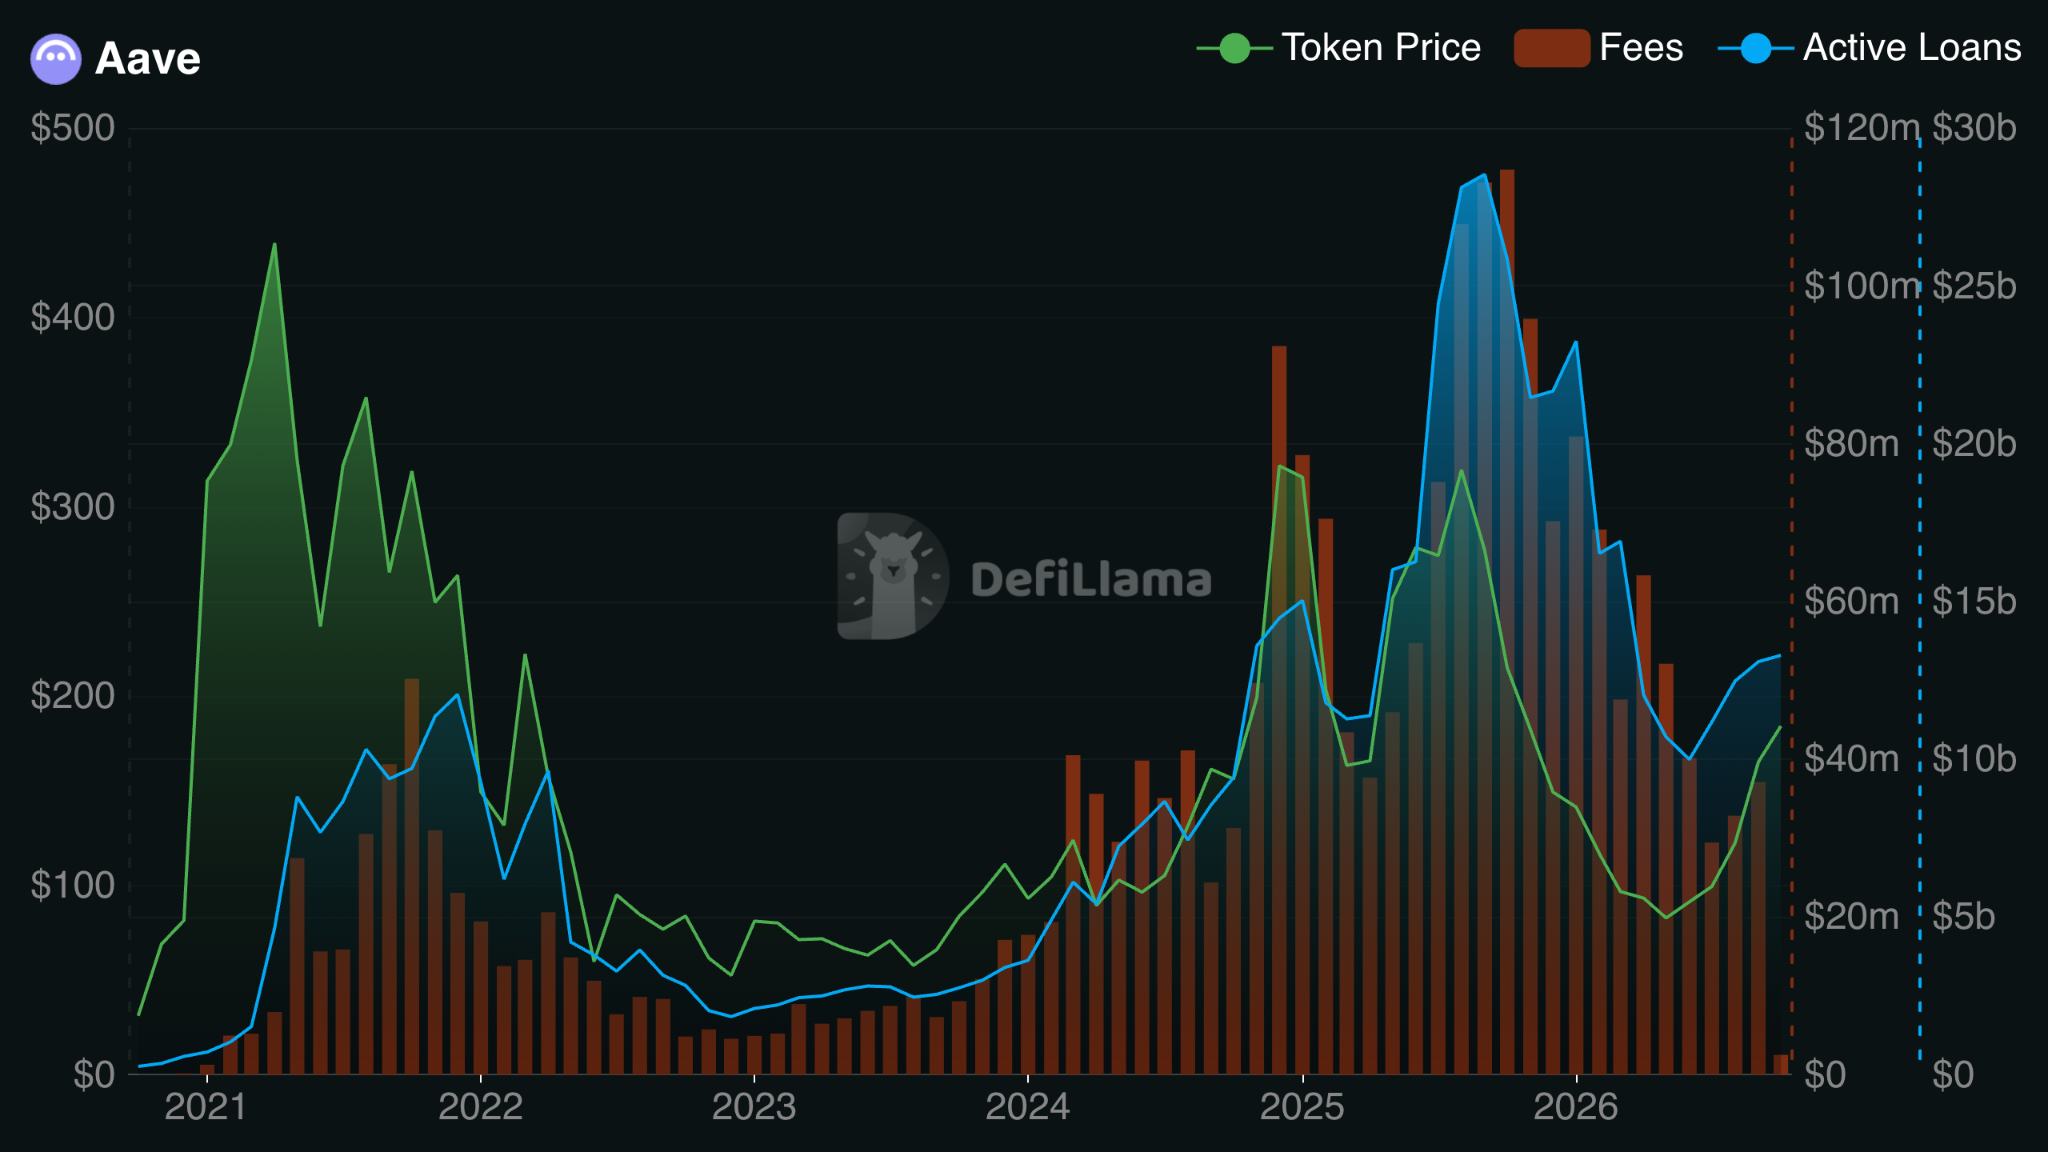Click the $25b loans axis label
The width and height of the screenshot is (2048, 1152).
click(1974, 286)
